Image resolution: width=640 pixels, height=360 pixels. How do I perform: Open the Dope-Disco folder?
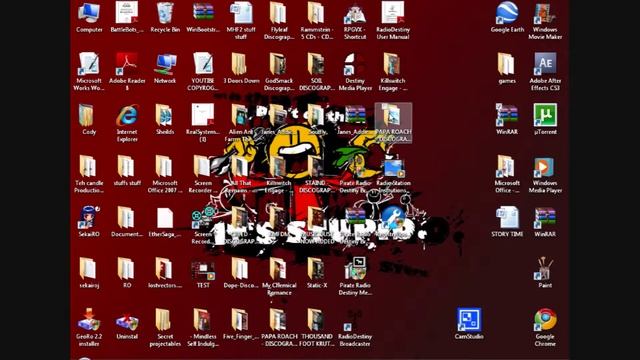pyautogui.click(x=241, y=269)
